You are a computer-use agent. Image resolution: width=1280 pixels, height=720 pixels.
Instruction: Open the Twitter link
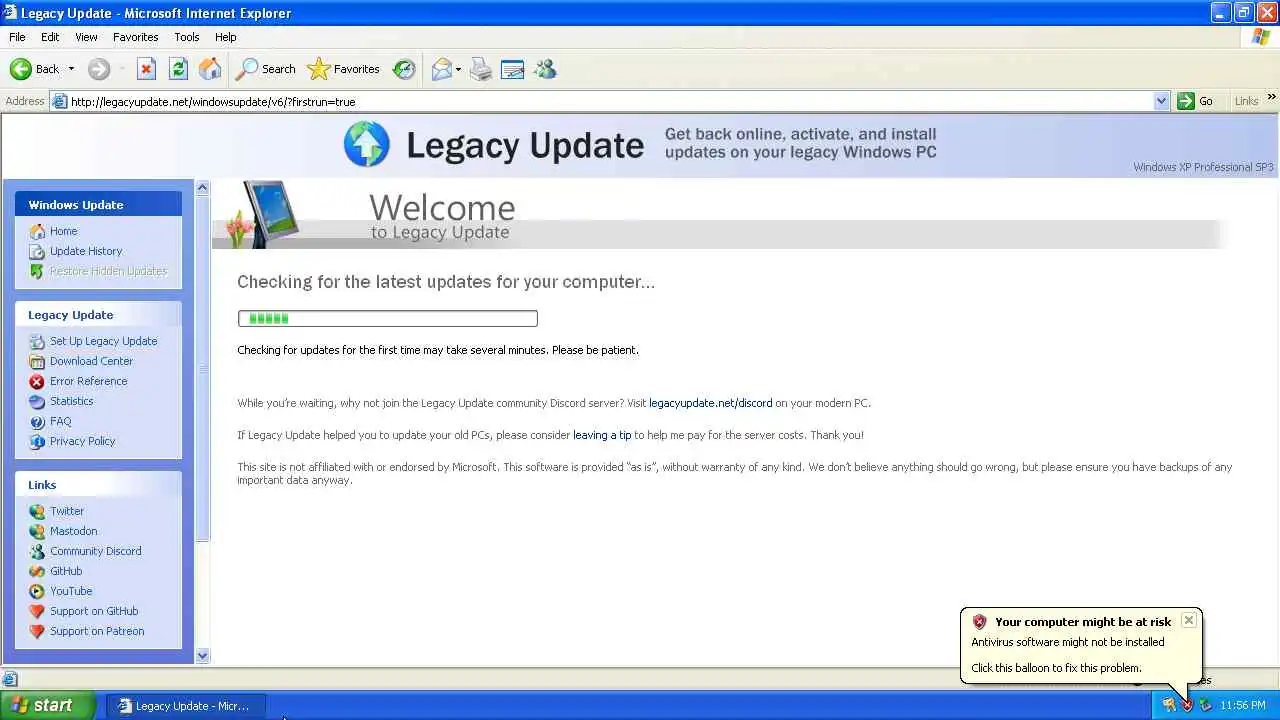coord(67,511)
